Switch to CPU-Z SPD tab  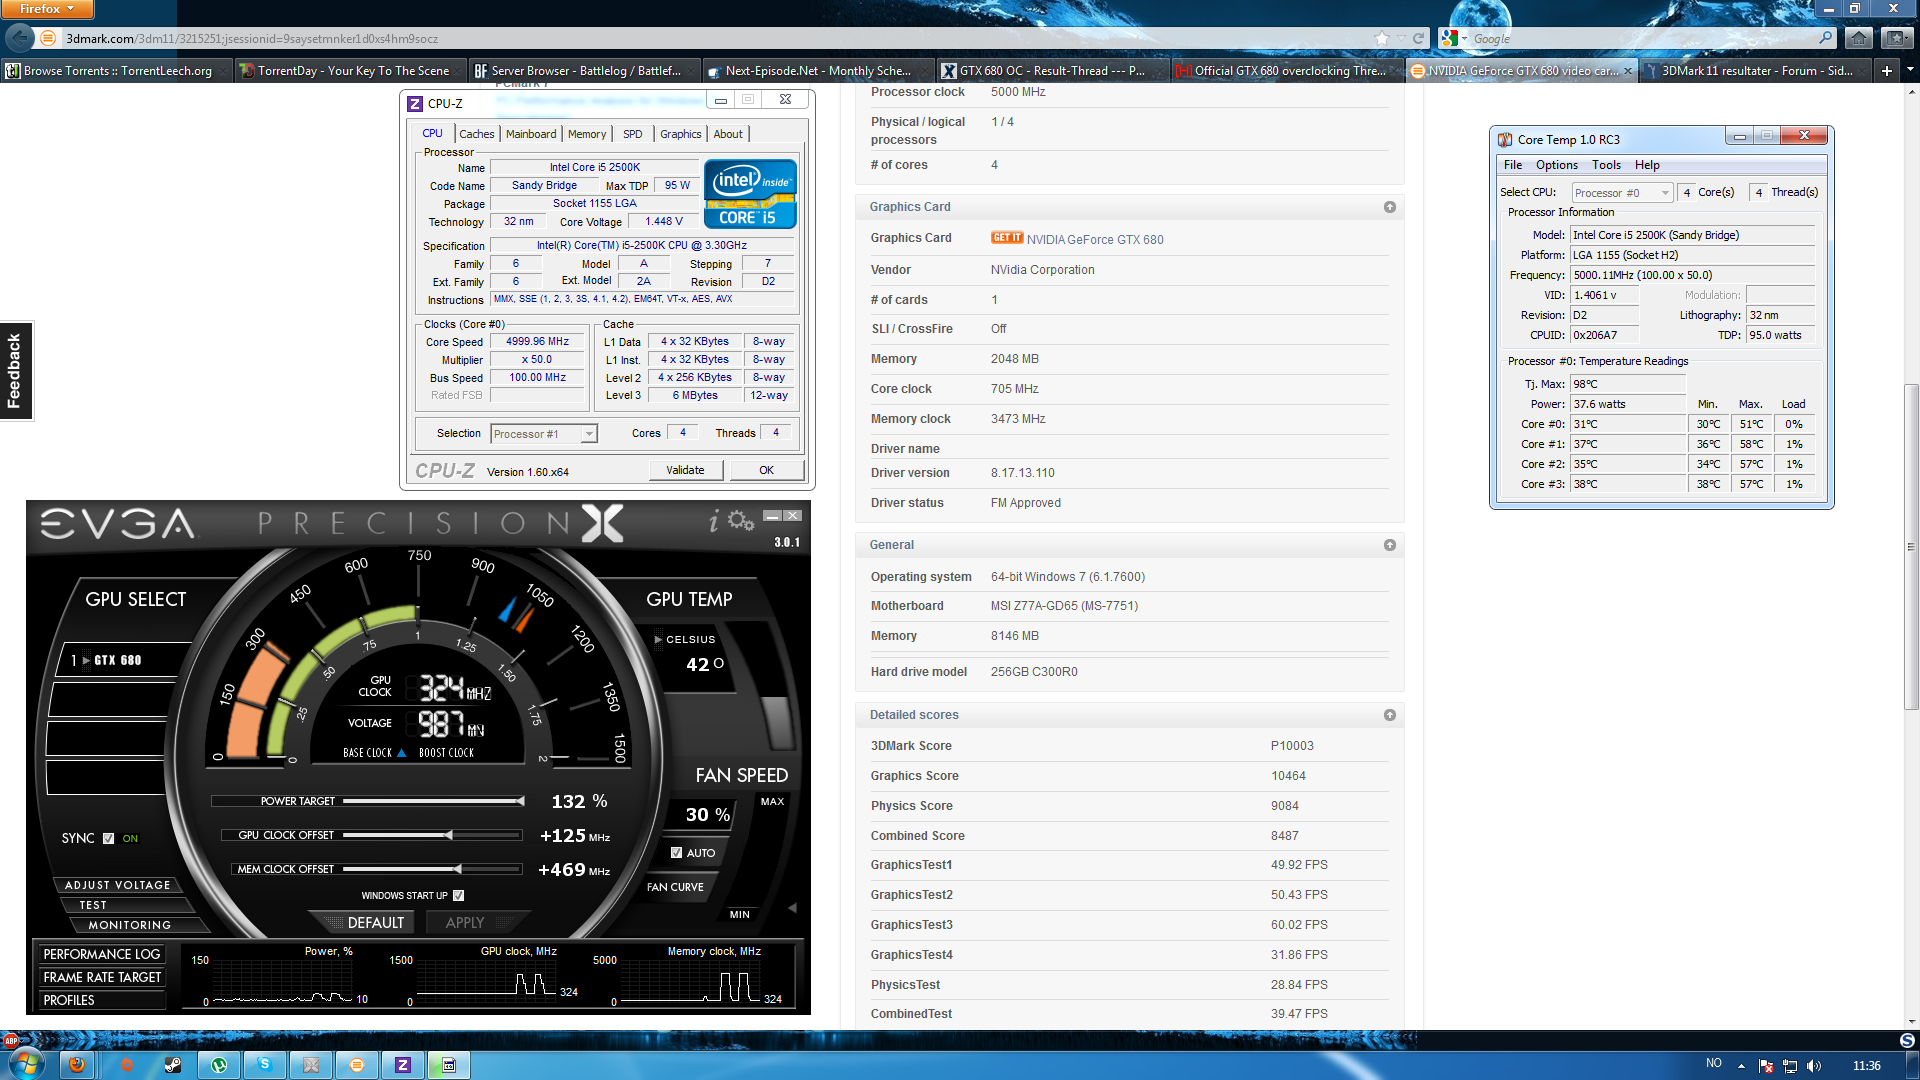pyautogui.click(x=632, y=134)
